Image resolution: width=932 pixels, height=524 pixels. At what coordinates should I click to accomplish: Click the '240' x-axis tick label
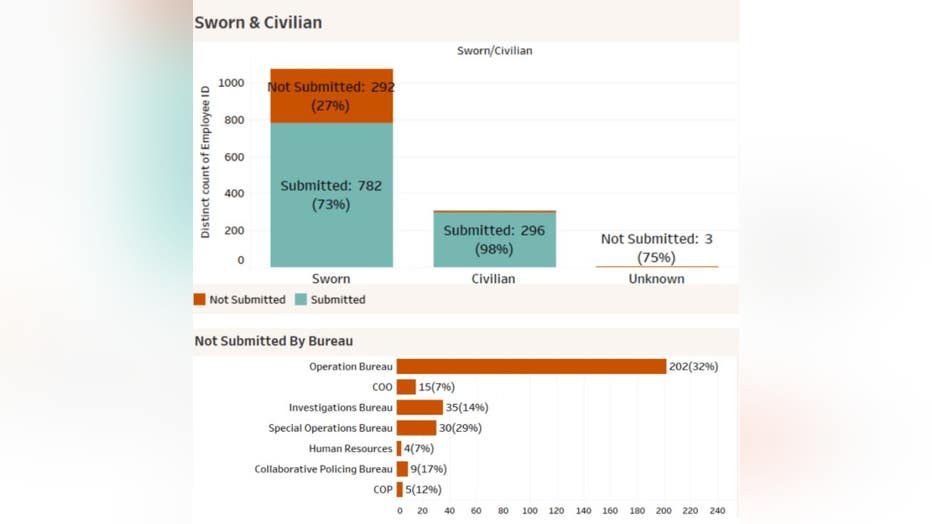(x=717, y=510)
